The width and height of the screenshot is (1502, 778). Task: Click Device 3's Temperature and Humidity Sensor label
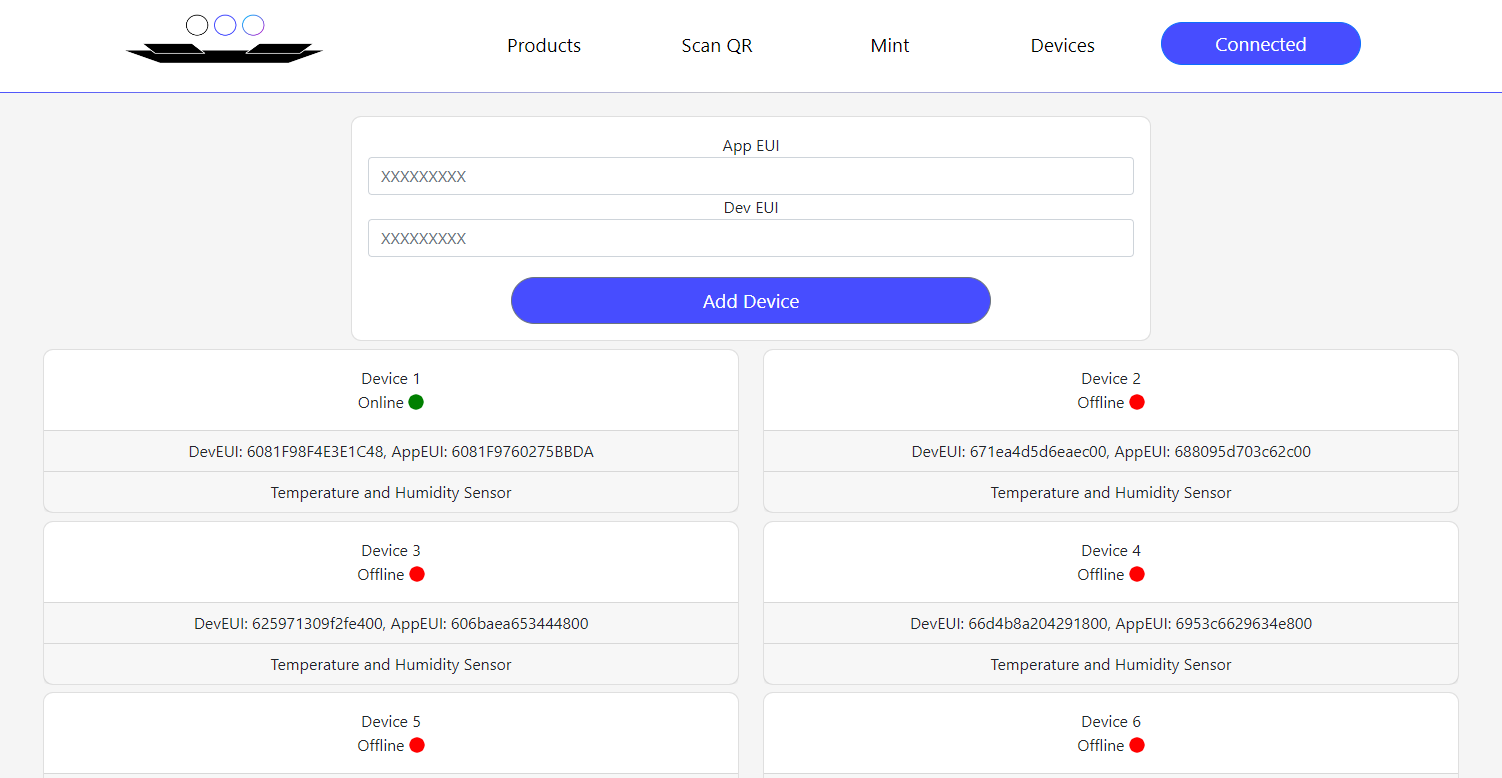pos(391,664)
